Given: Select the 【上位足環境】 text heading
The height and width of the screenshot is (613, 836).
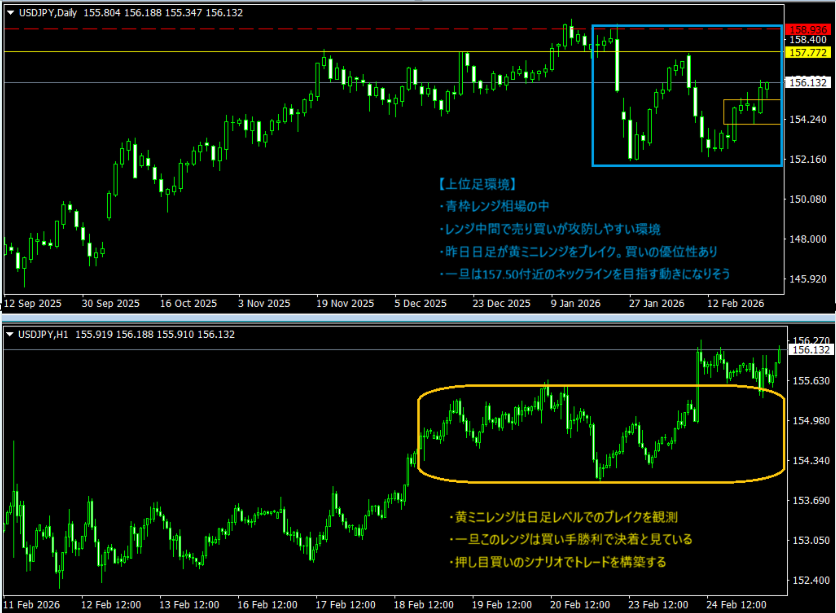Looking at the screenshot, I should 478,184.
